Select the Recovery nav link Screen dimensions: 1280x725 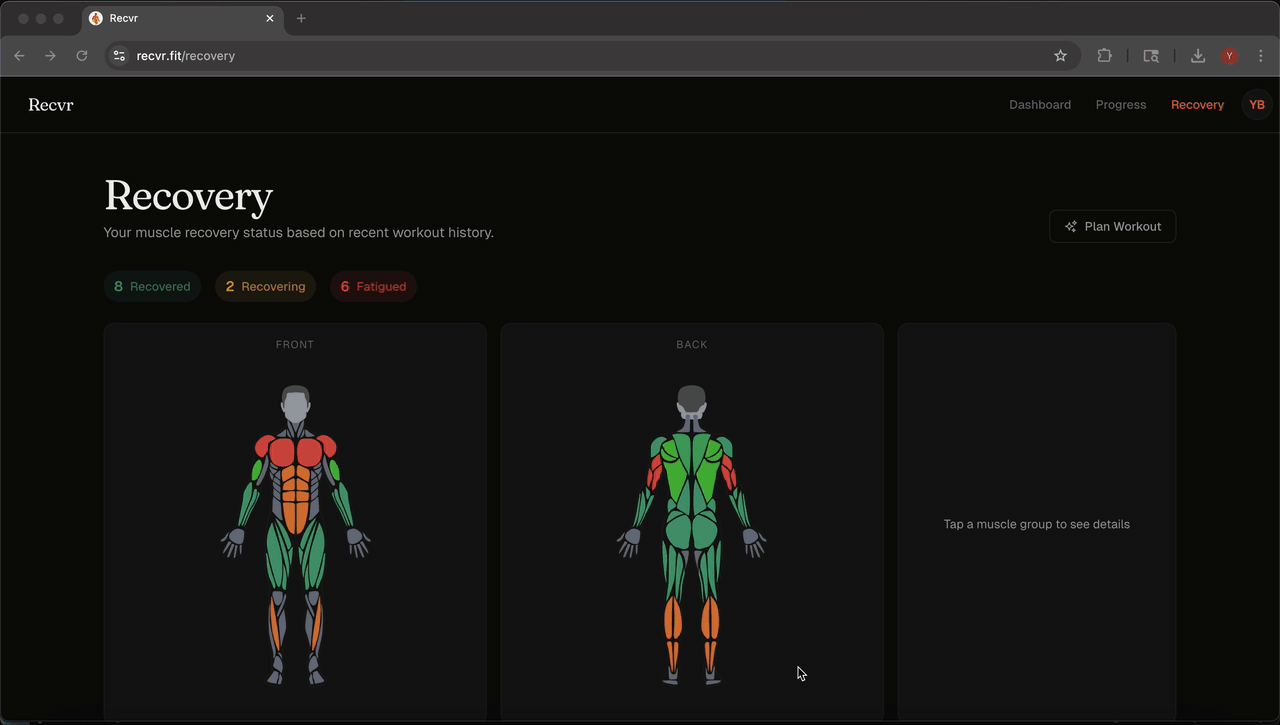pyautogui.click(x=1197, y=104)
